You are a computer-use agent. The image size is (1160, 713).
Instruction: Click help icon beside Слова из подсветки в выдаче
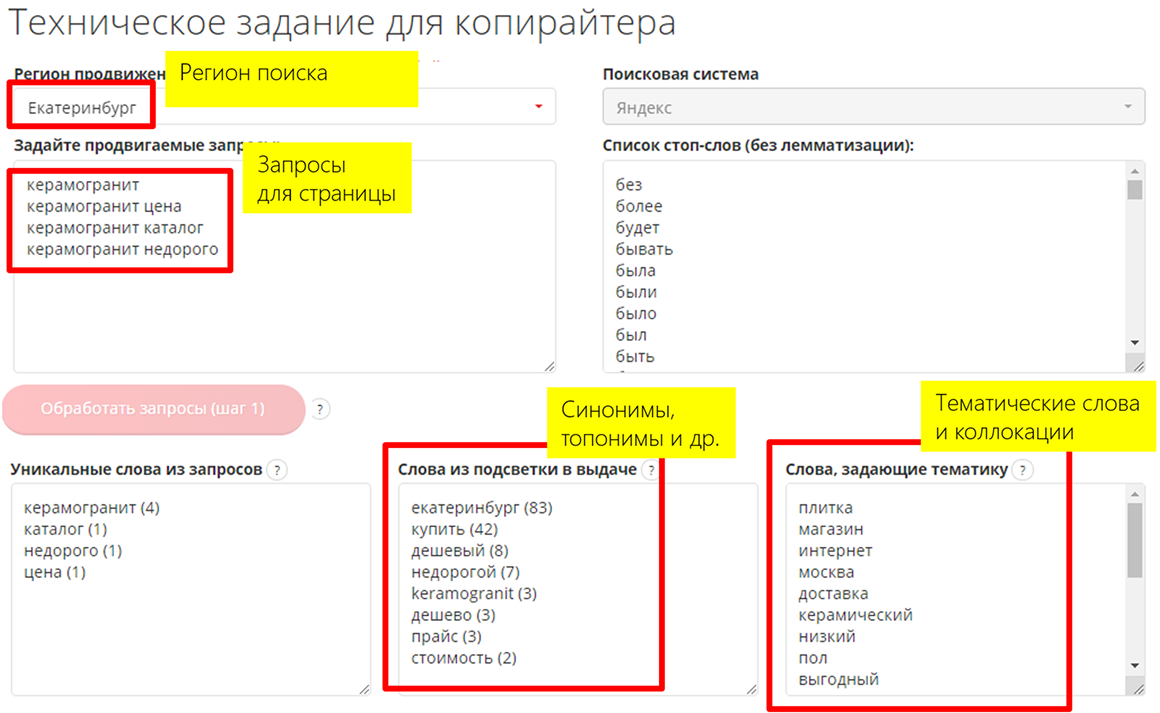[x=650, y=470]
